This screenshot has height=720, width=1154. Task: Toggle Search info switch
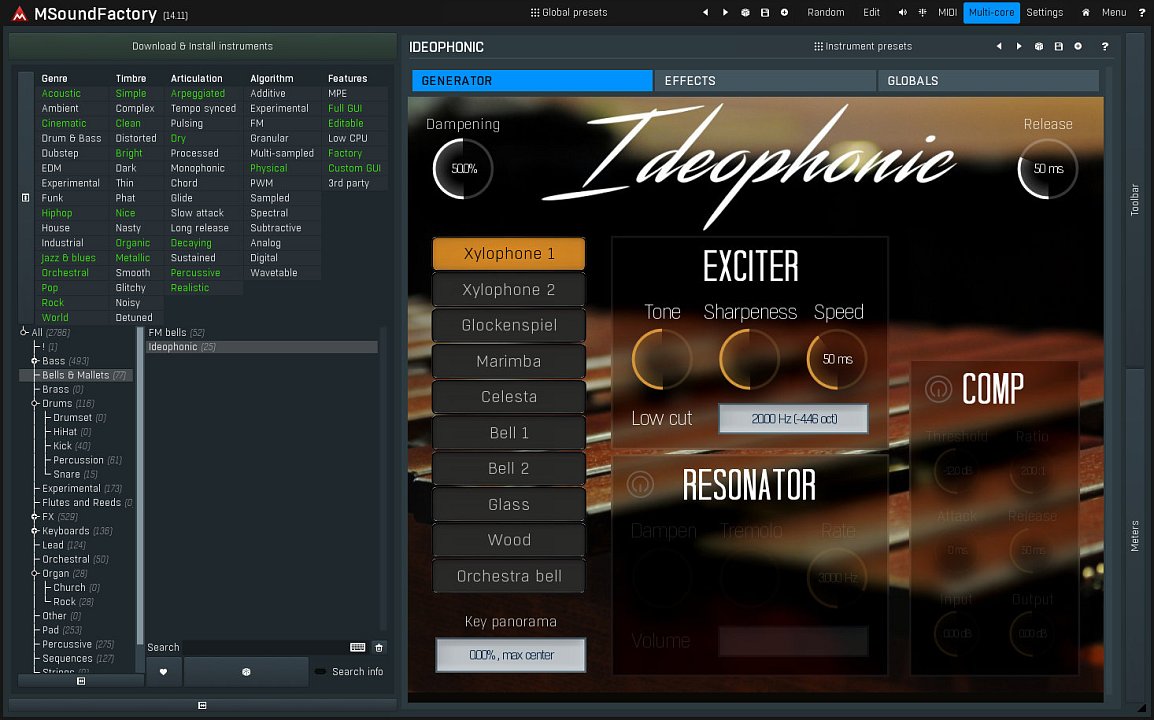(x=320, y=671)
